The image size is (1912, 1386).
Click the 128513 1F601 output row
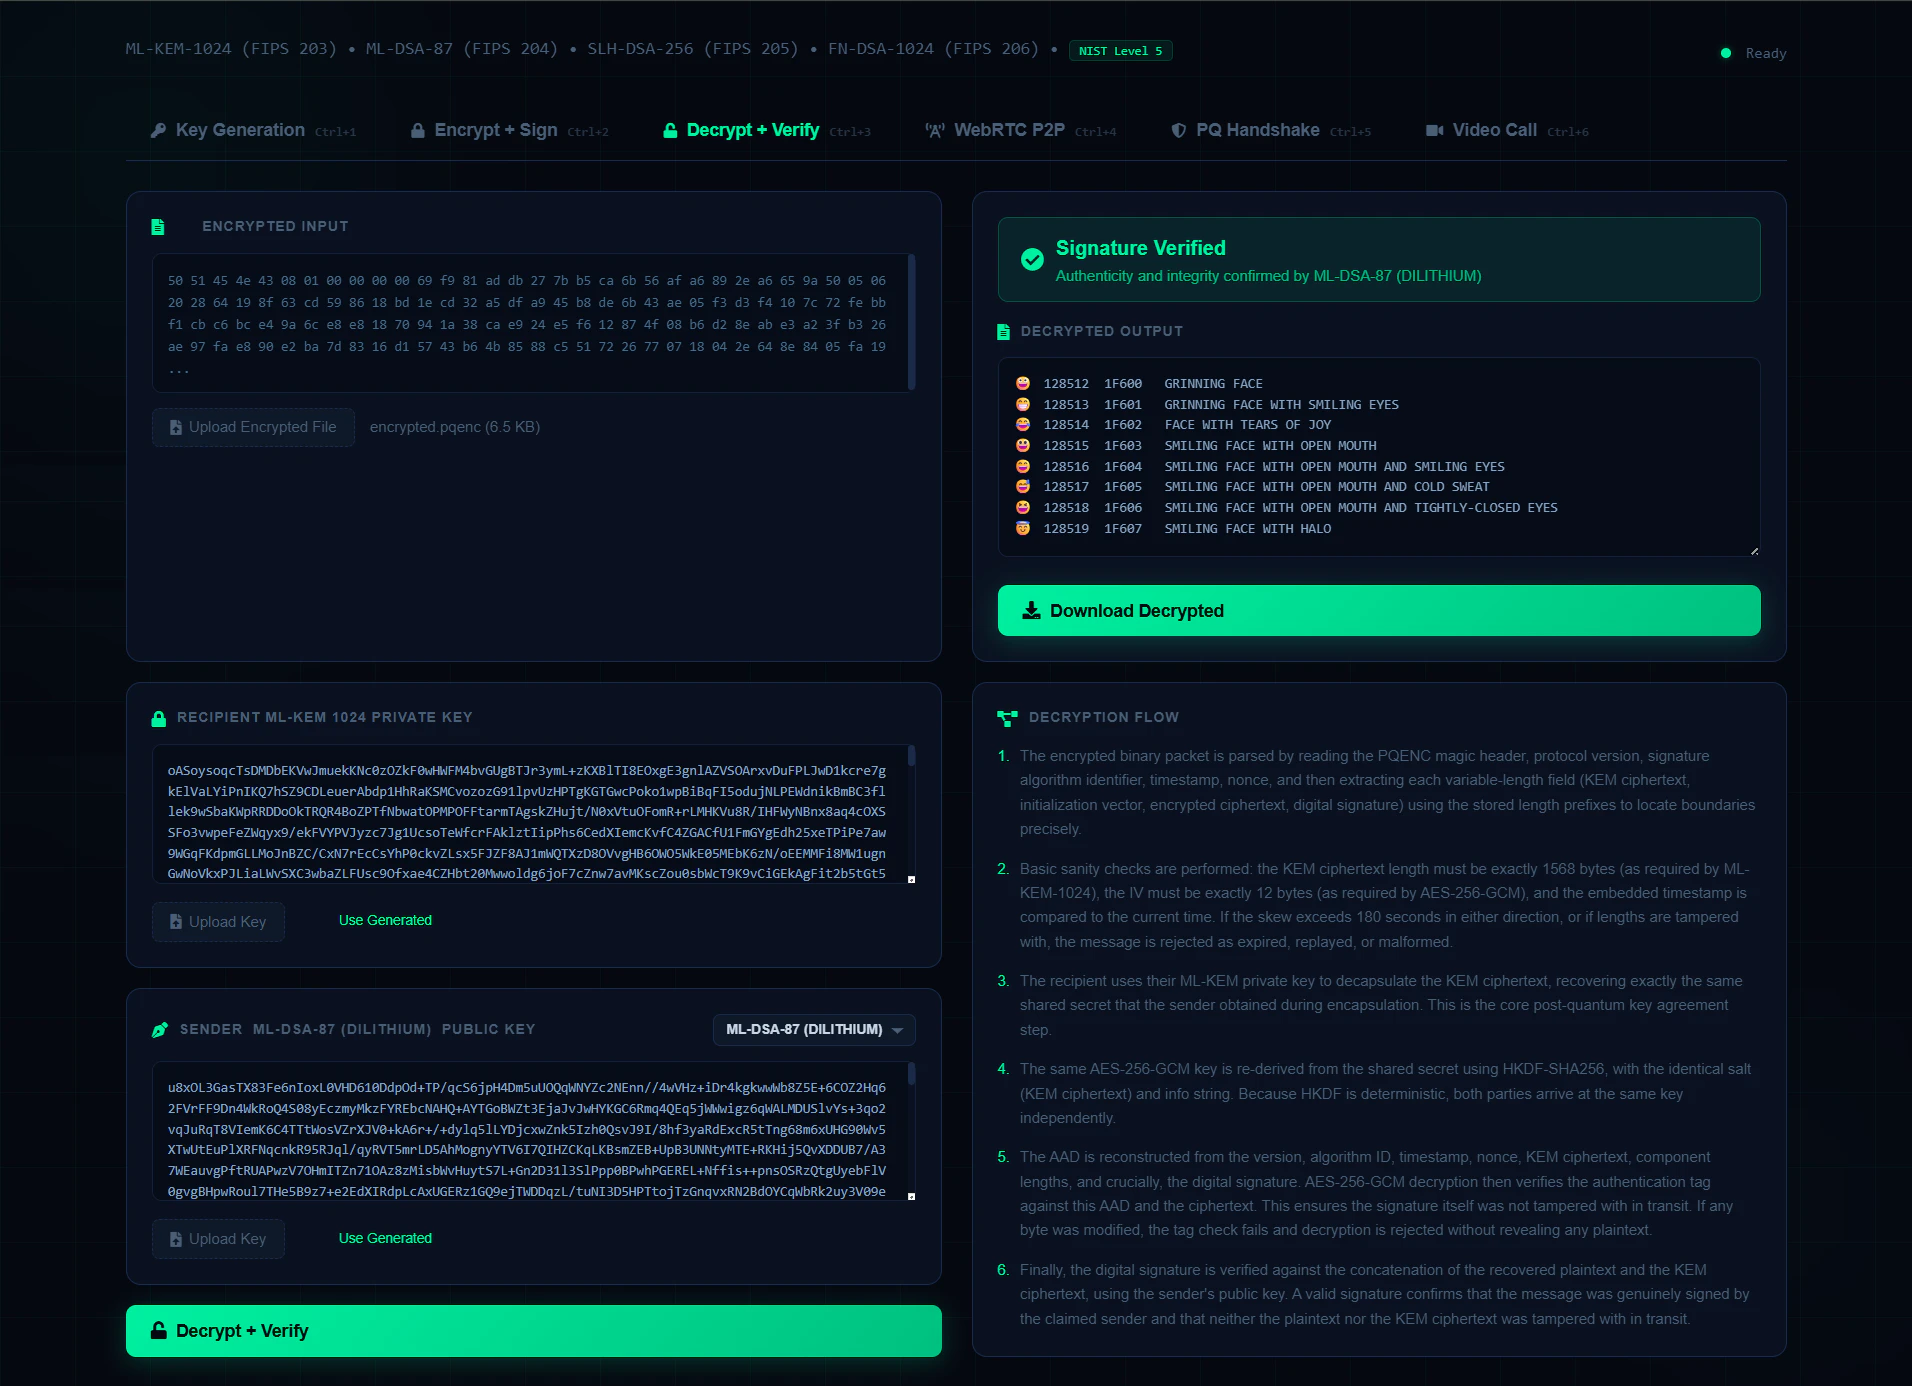tap(1207, 404)
